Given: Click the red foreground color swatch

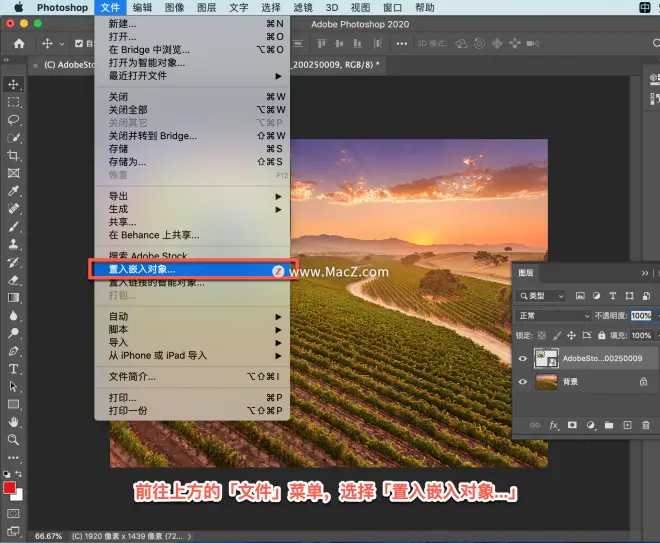Looking at the screenshot, I should tap(9, 488).
